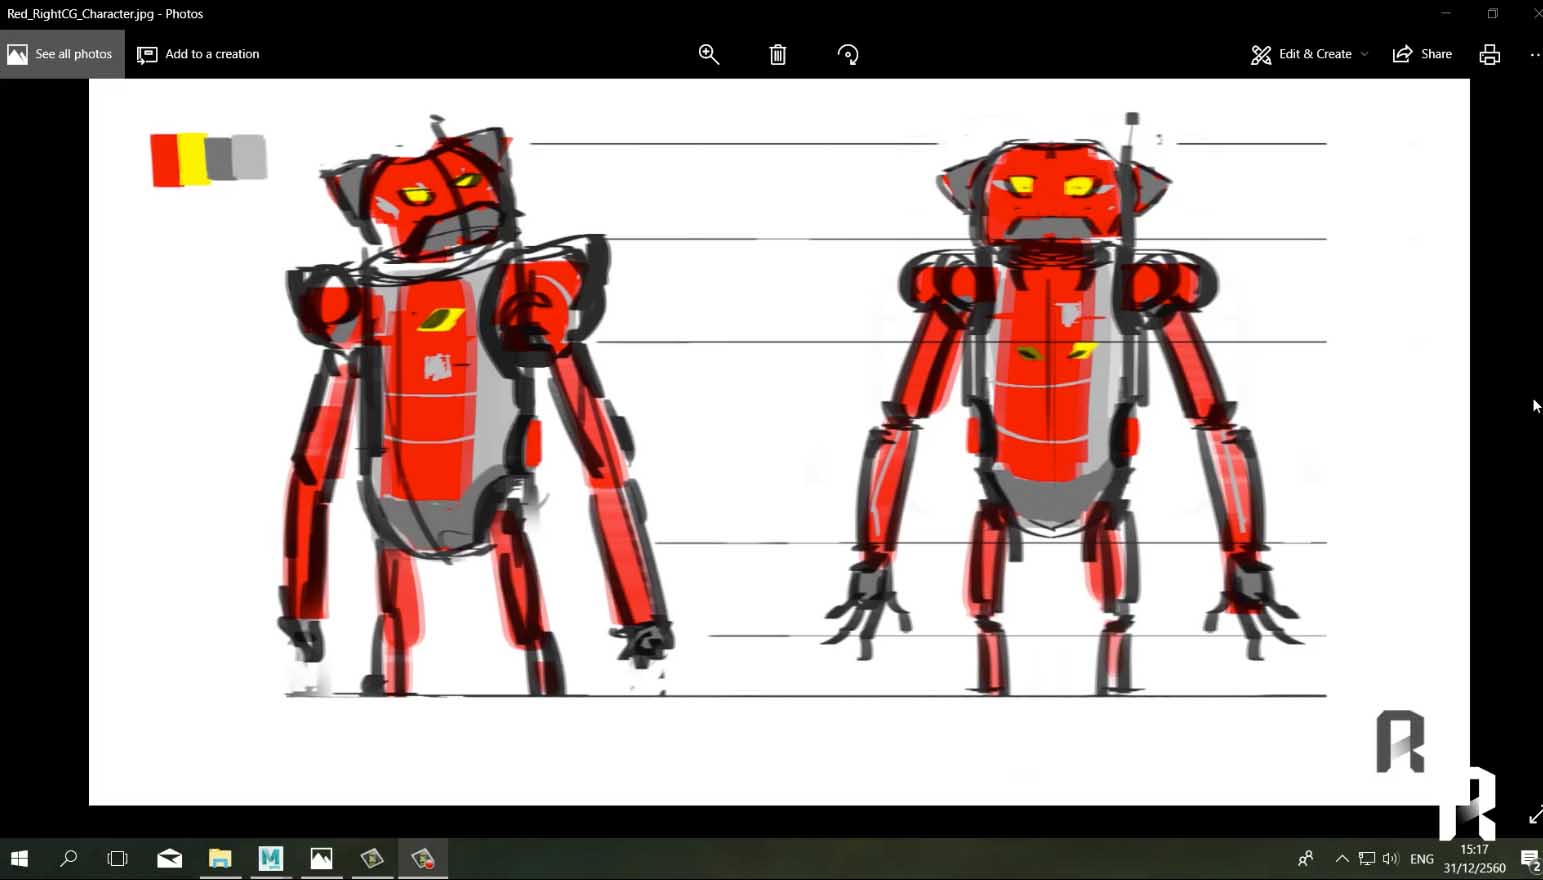Screen dimensions: 1543x880
Task: Open the Action Center notifications
Action: tap(1529, 858)
